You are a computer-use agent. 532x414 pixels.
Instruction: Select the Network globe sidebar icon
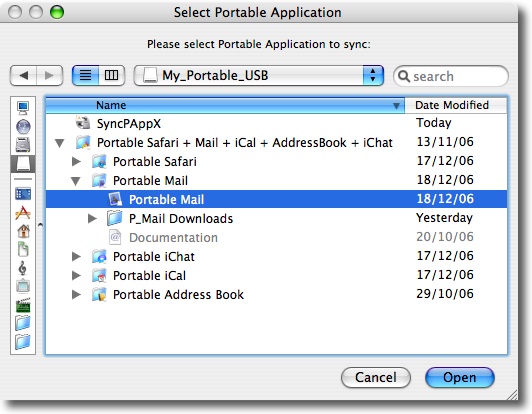23,127
